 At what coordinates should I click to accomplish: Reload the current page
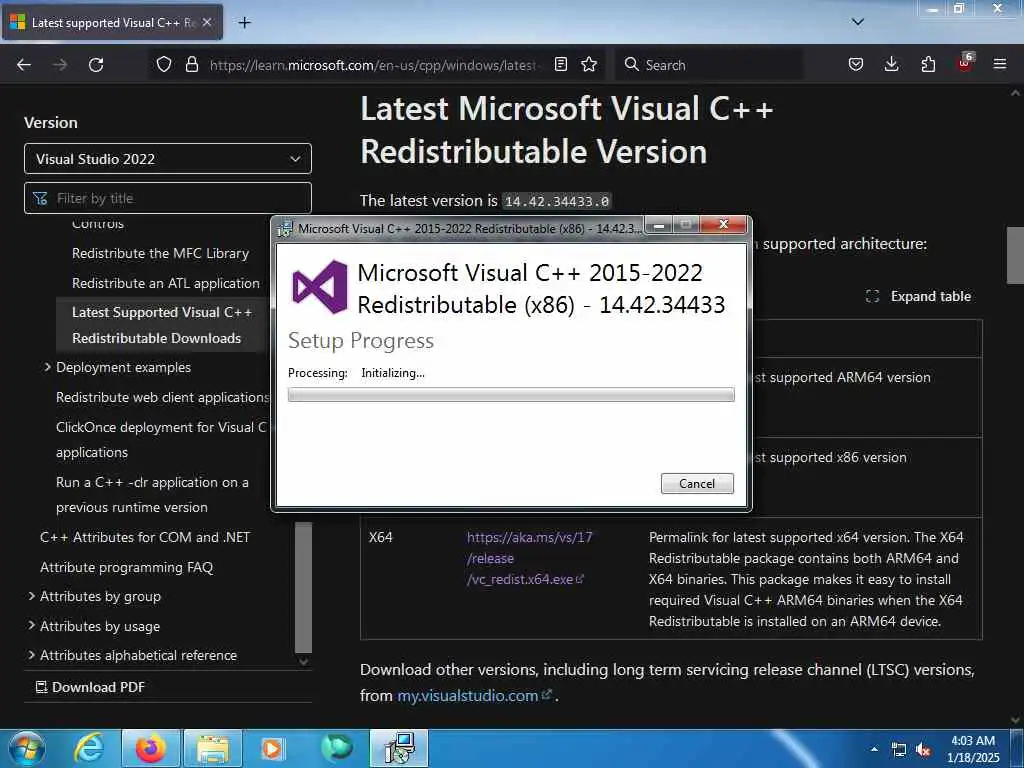click(96, 65)
